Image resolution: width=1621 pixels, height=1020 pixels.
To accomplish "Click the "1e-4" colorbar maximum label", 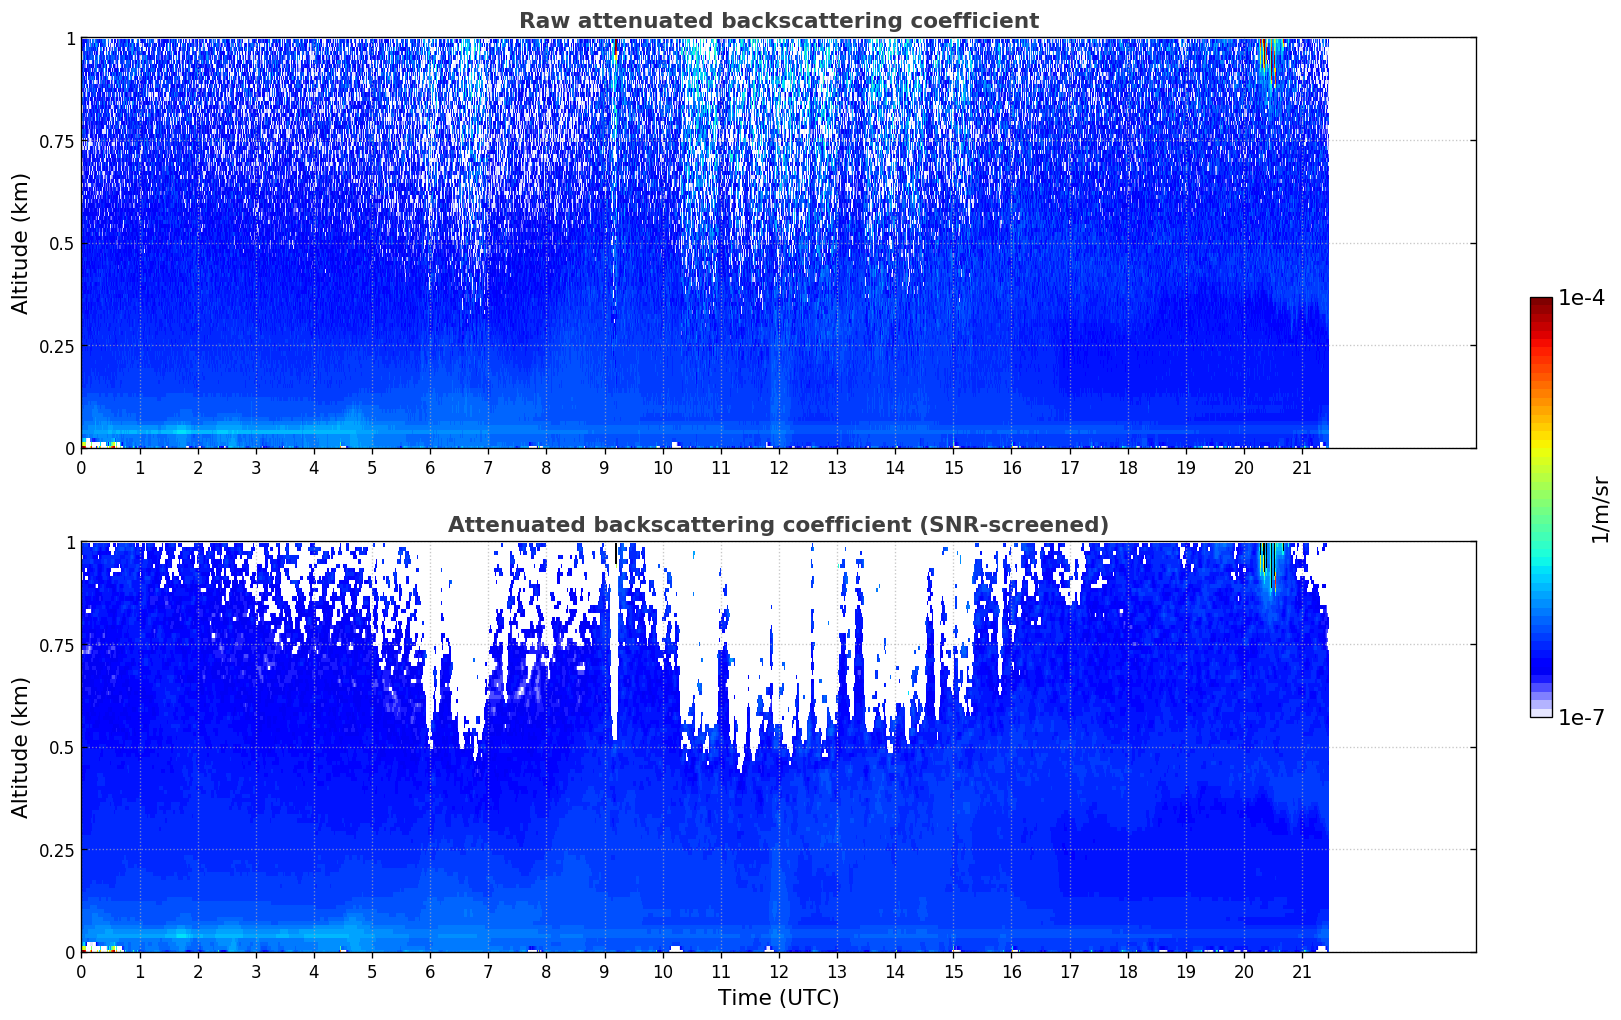I will tap(1581, 298).
